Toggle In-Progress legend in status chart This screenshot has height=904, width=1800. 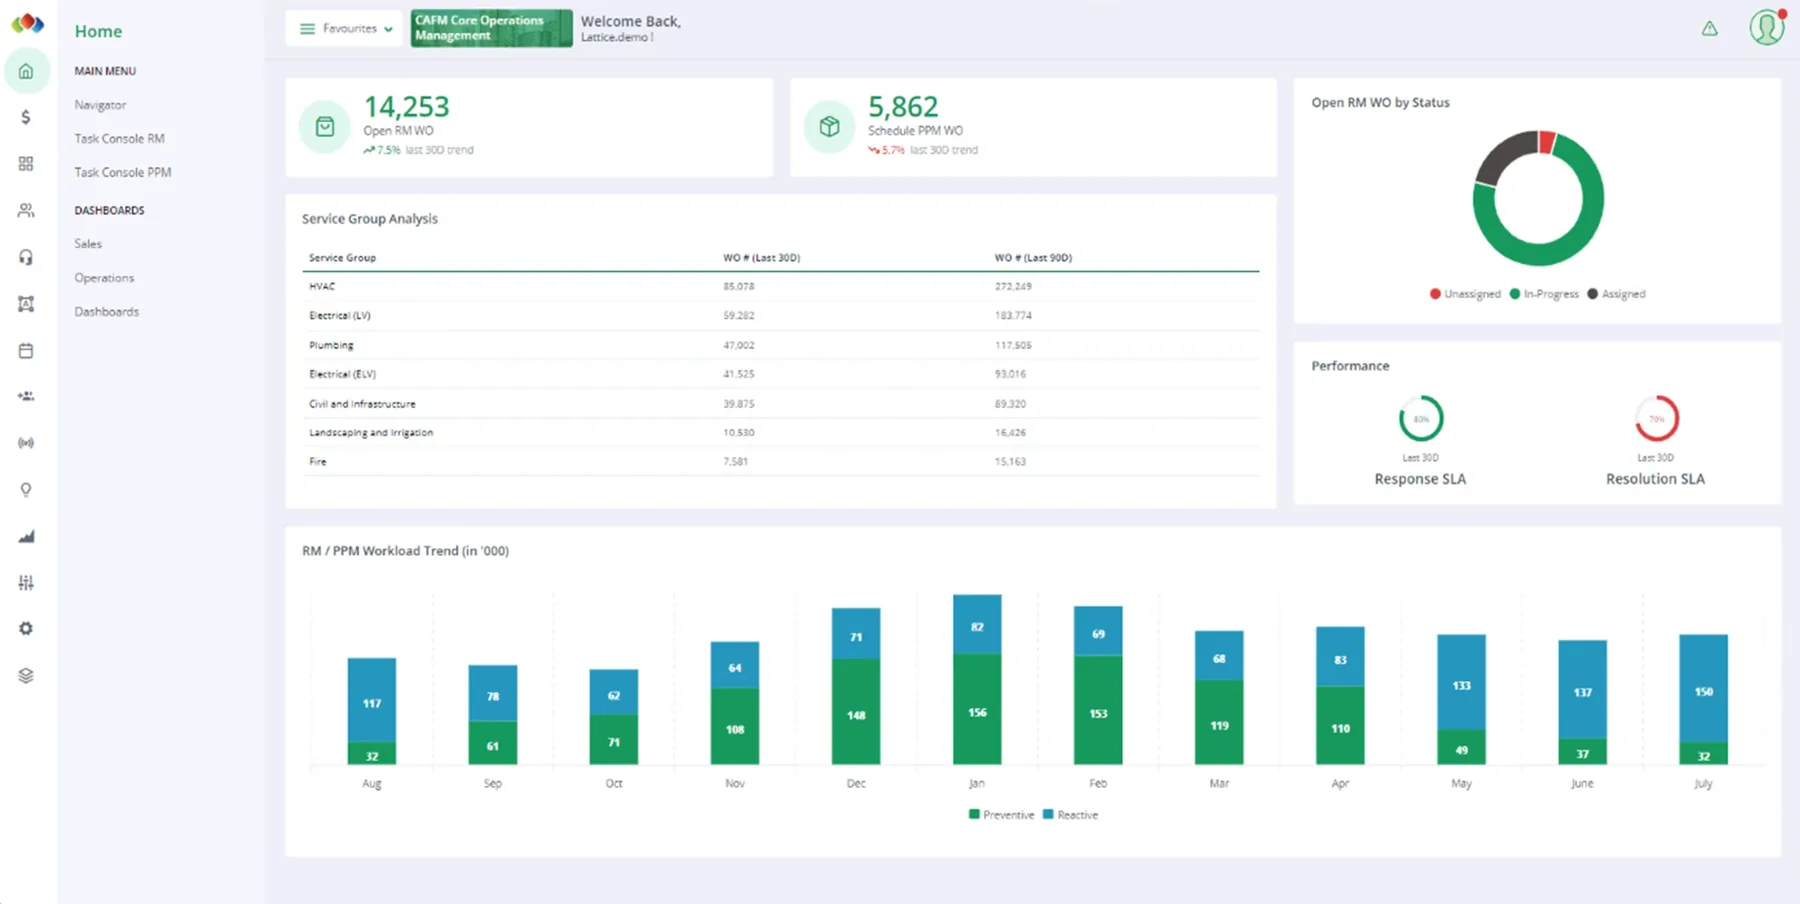pos(1544,294)
